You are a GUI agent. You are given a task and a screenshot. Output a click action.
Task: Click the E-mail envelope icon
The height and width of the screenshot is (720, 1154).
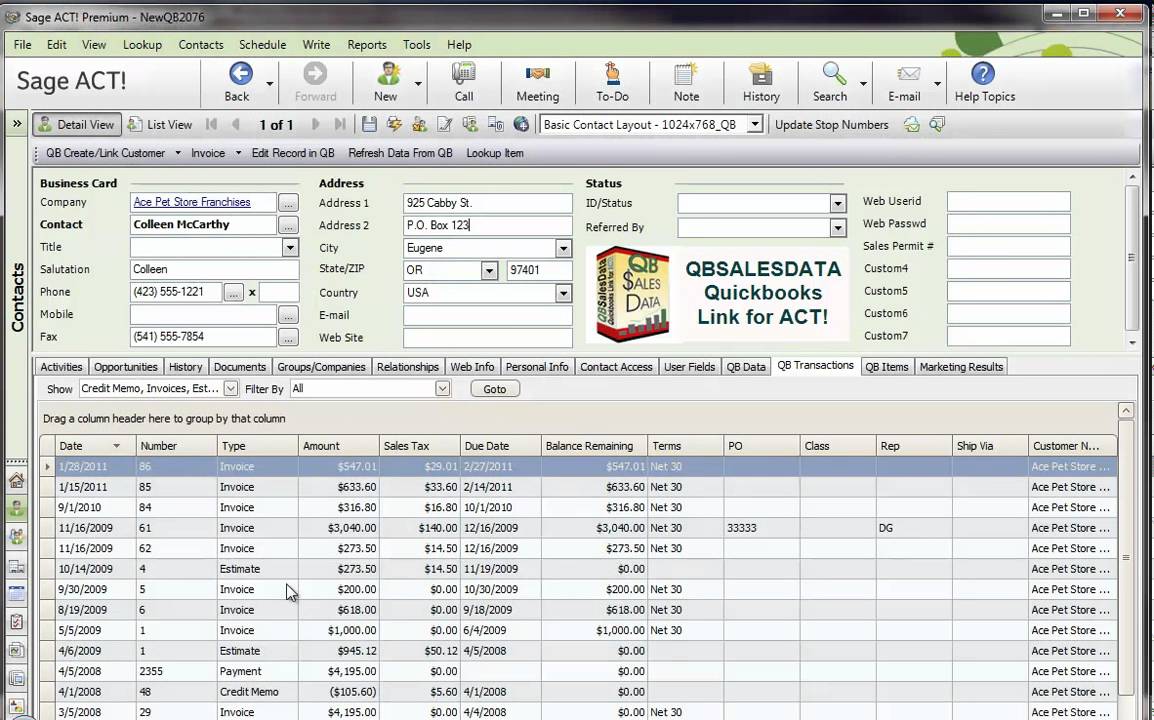click(x=907, y=74)
